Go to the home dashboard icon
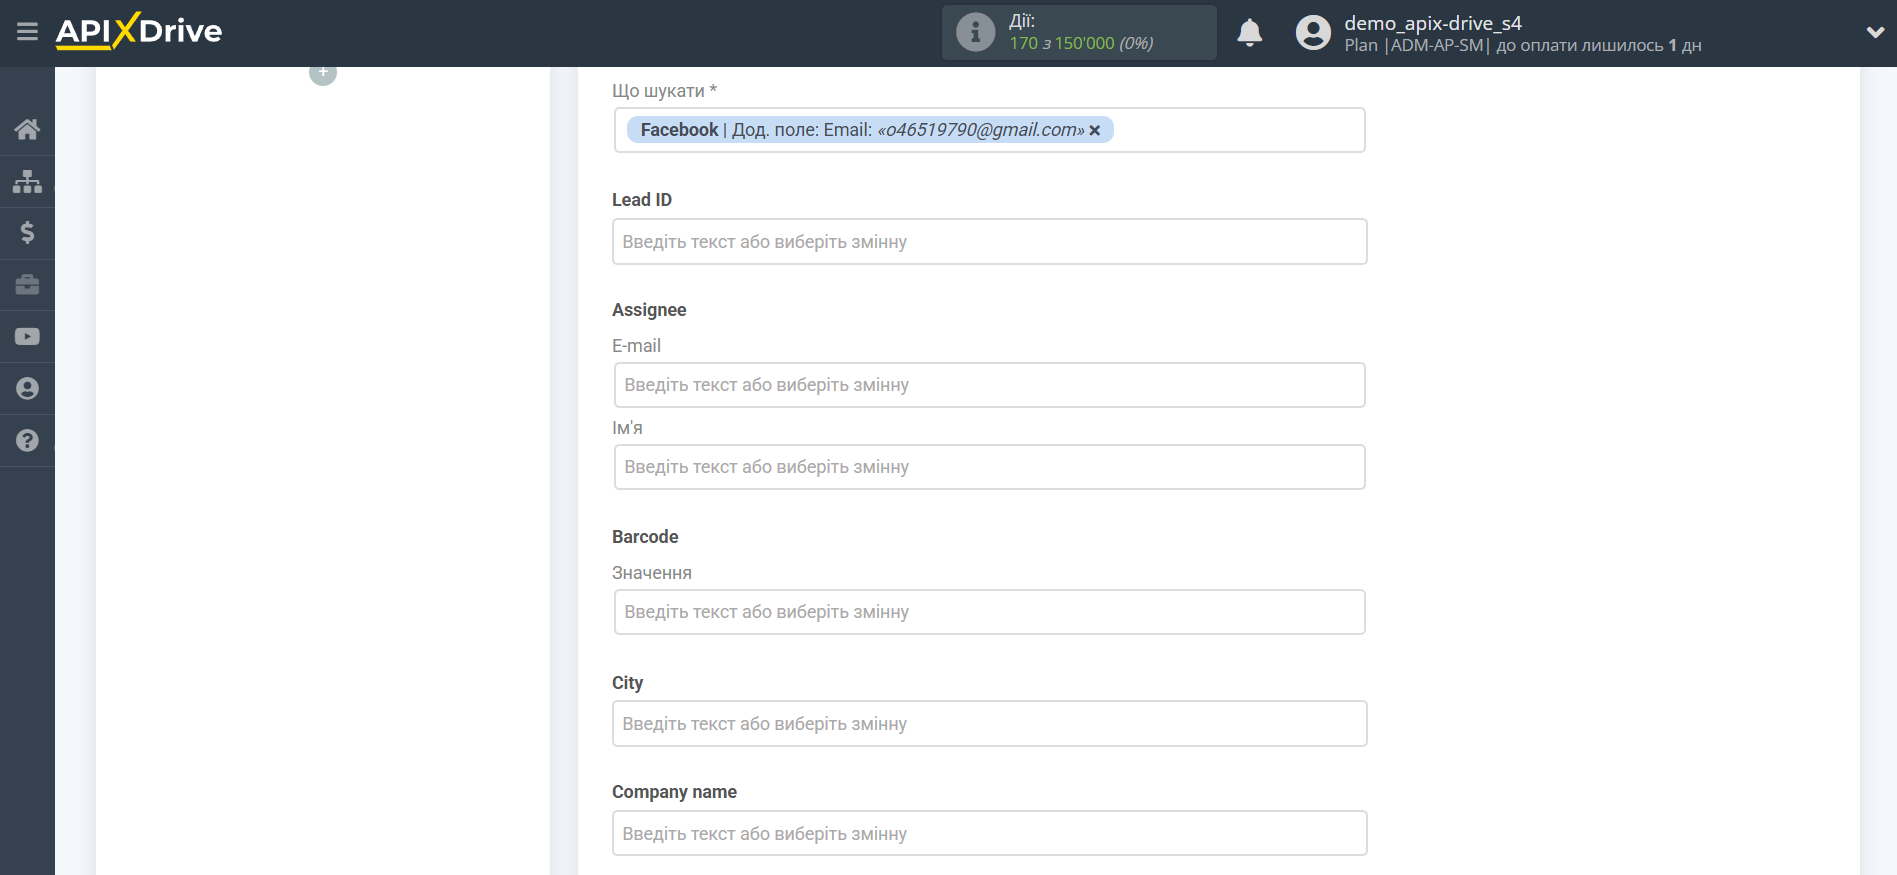 (27, 129)
